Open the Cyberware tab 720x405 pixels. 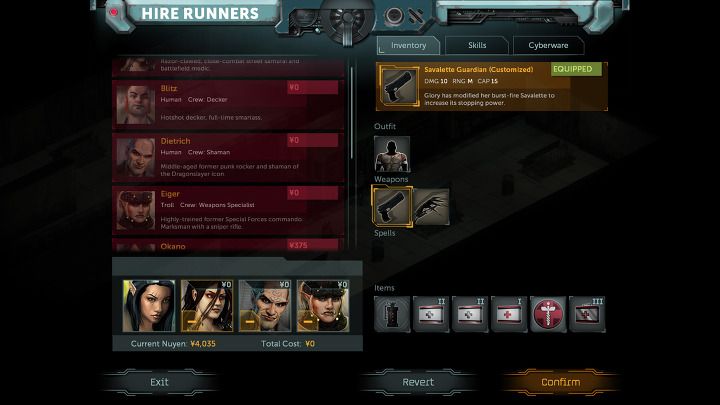click(548, 45)
